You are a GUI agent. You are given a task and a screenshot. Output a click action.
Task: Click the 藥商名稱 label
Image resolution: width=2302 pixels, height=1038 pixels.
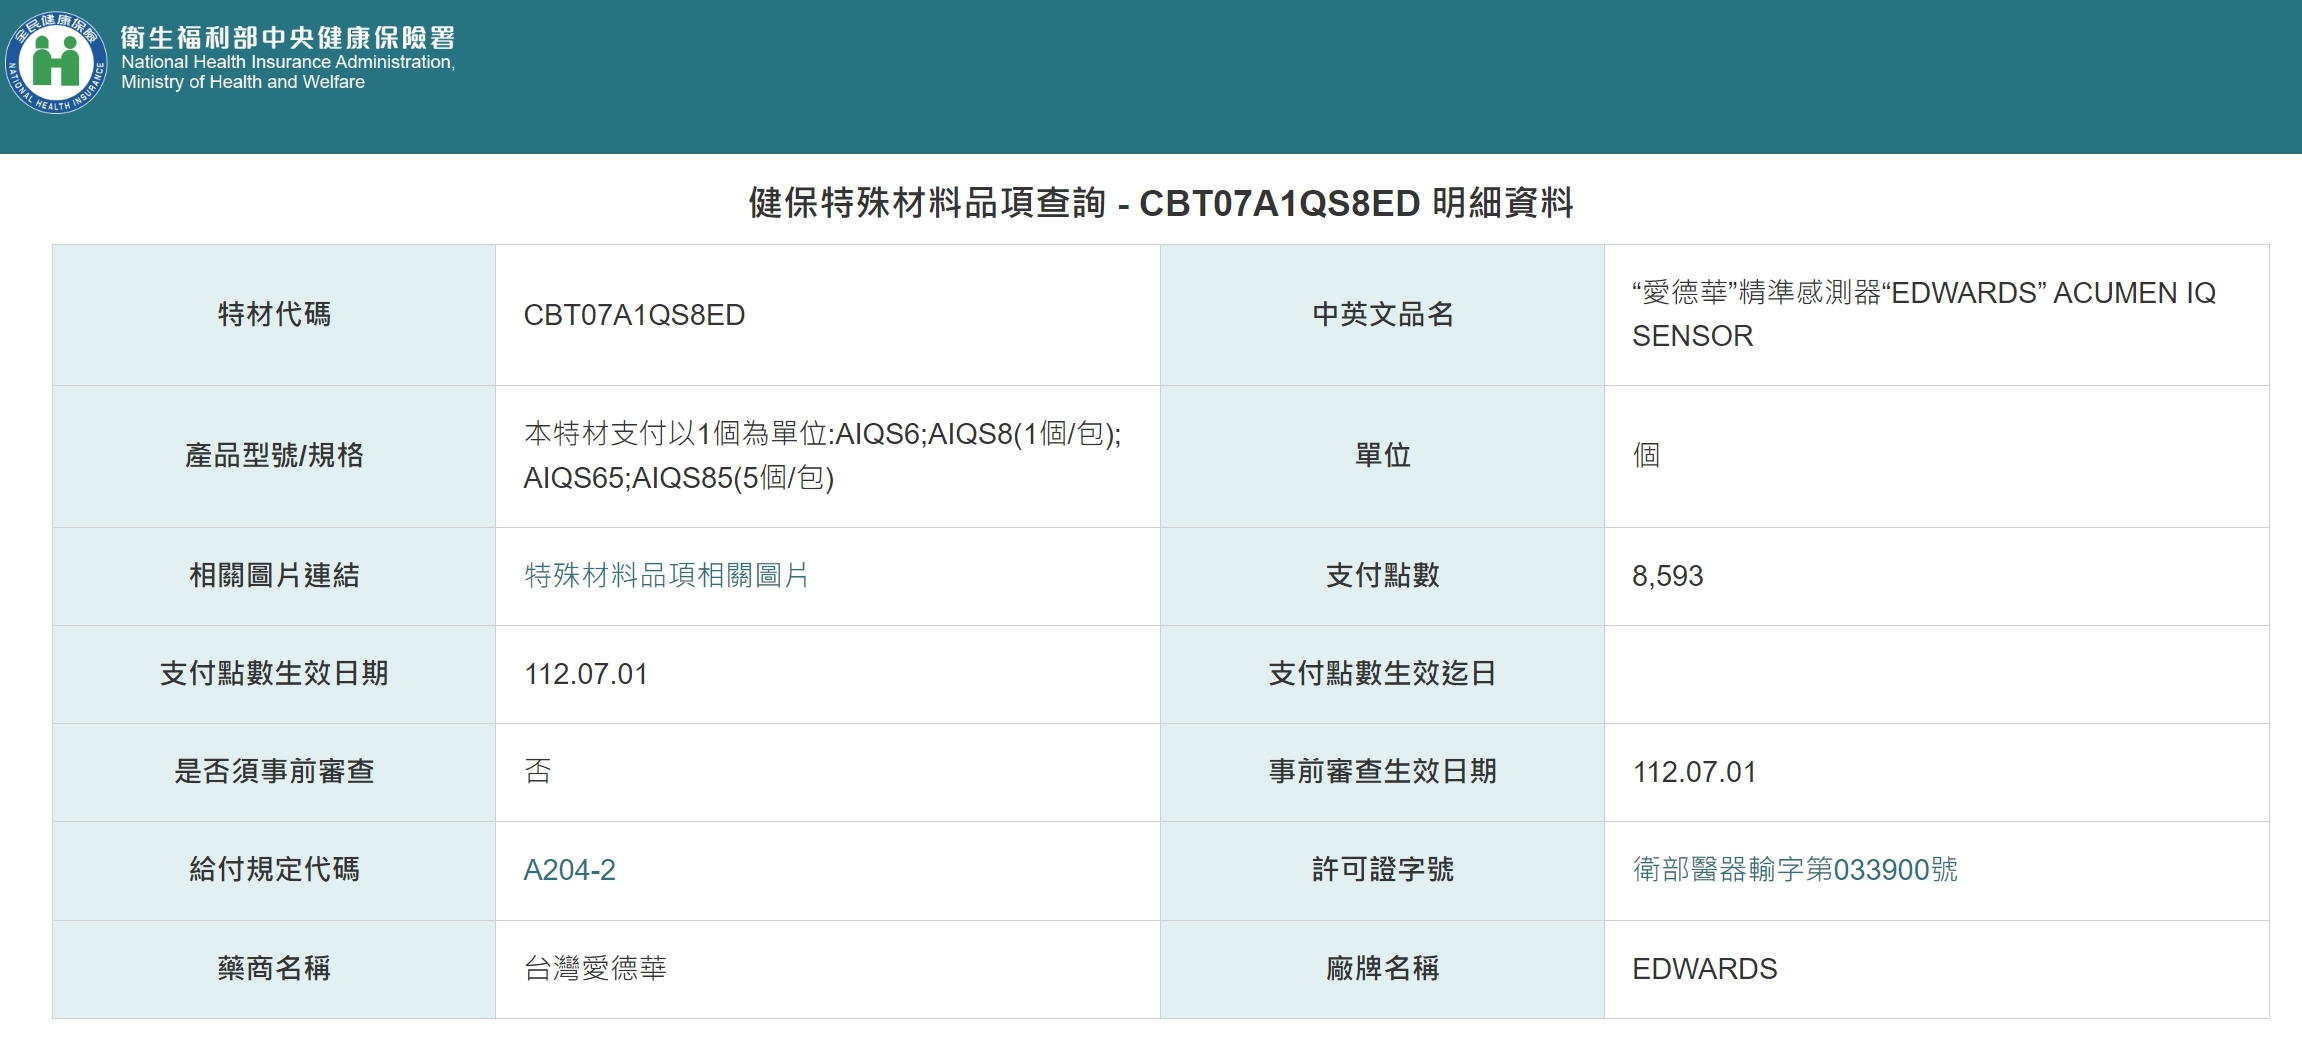(x=274, y=969)
